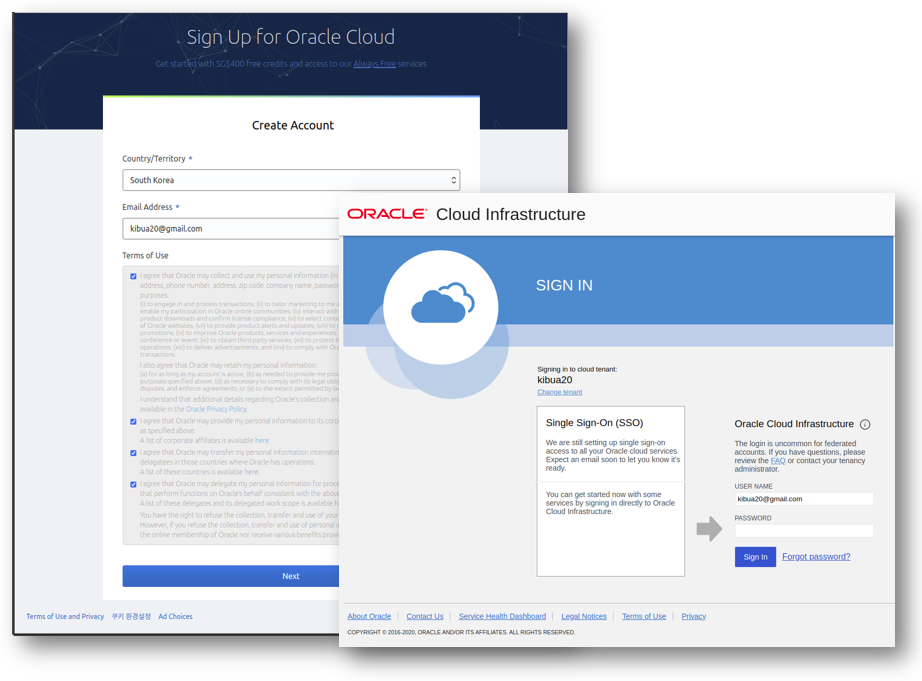Click the USER NAME input field

(x=804, y=499)
